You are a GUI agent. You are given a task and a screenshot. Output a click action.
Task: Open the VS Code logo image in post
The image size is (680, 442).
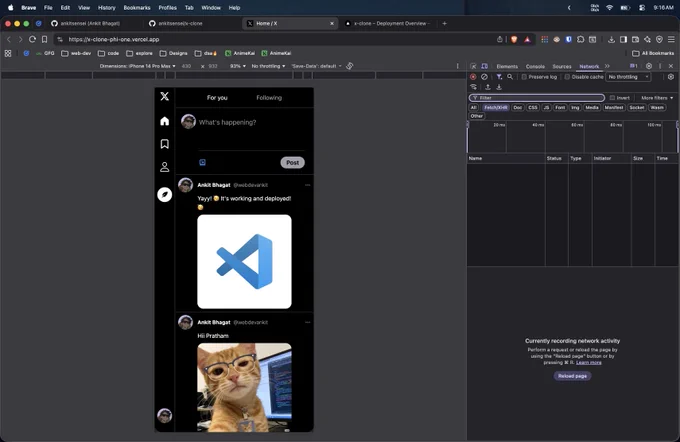(x=244, y=262)
